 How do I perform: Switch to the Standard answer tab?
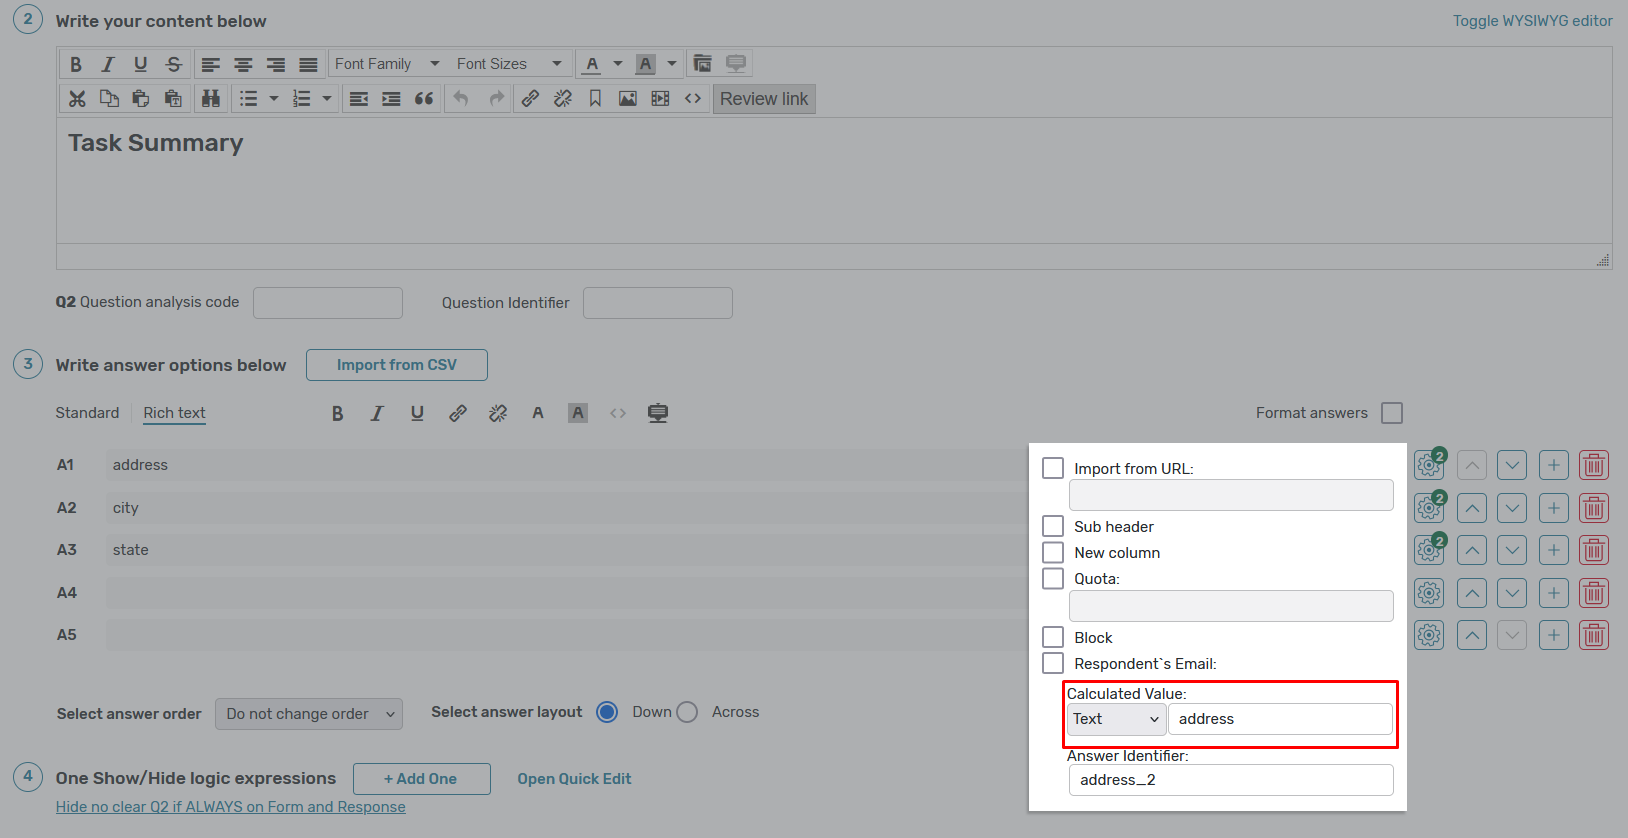[87, 413]
